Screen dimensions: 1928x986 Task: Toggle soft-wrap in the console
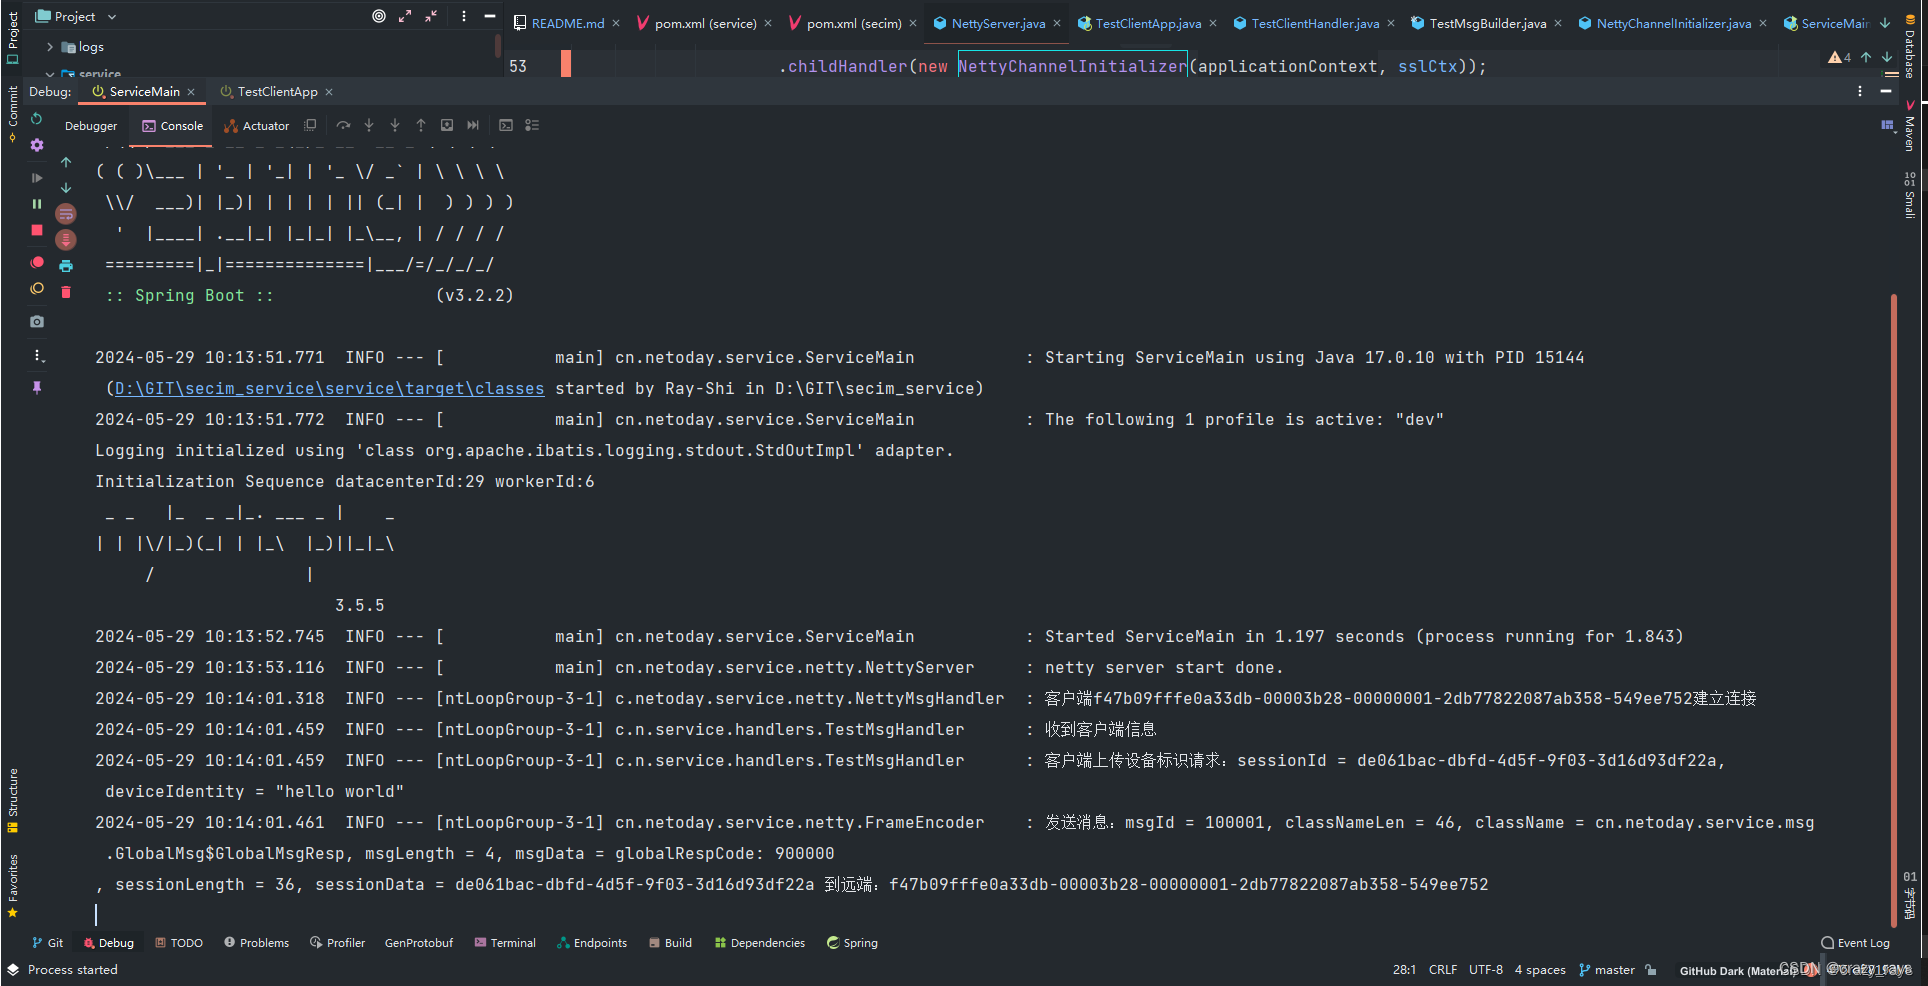tap(66, 214)
